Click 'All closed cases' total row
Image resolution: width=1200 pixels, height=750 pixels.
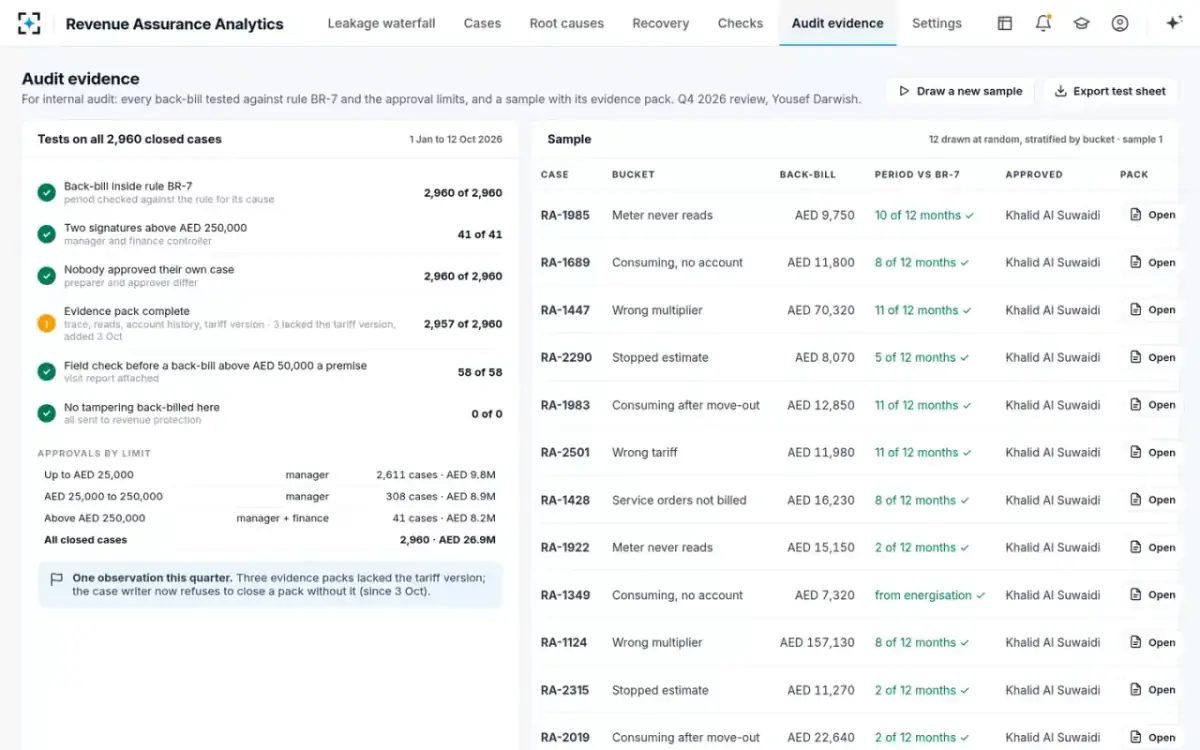tap(270, 540)
